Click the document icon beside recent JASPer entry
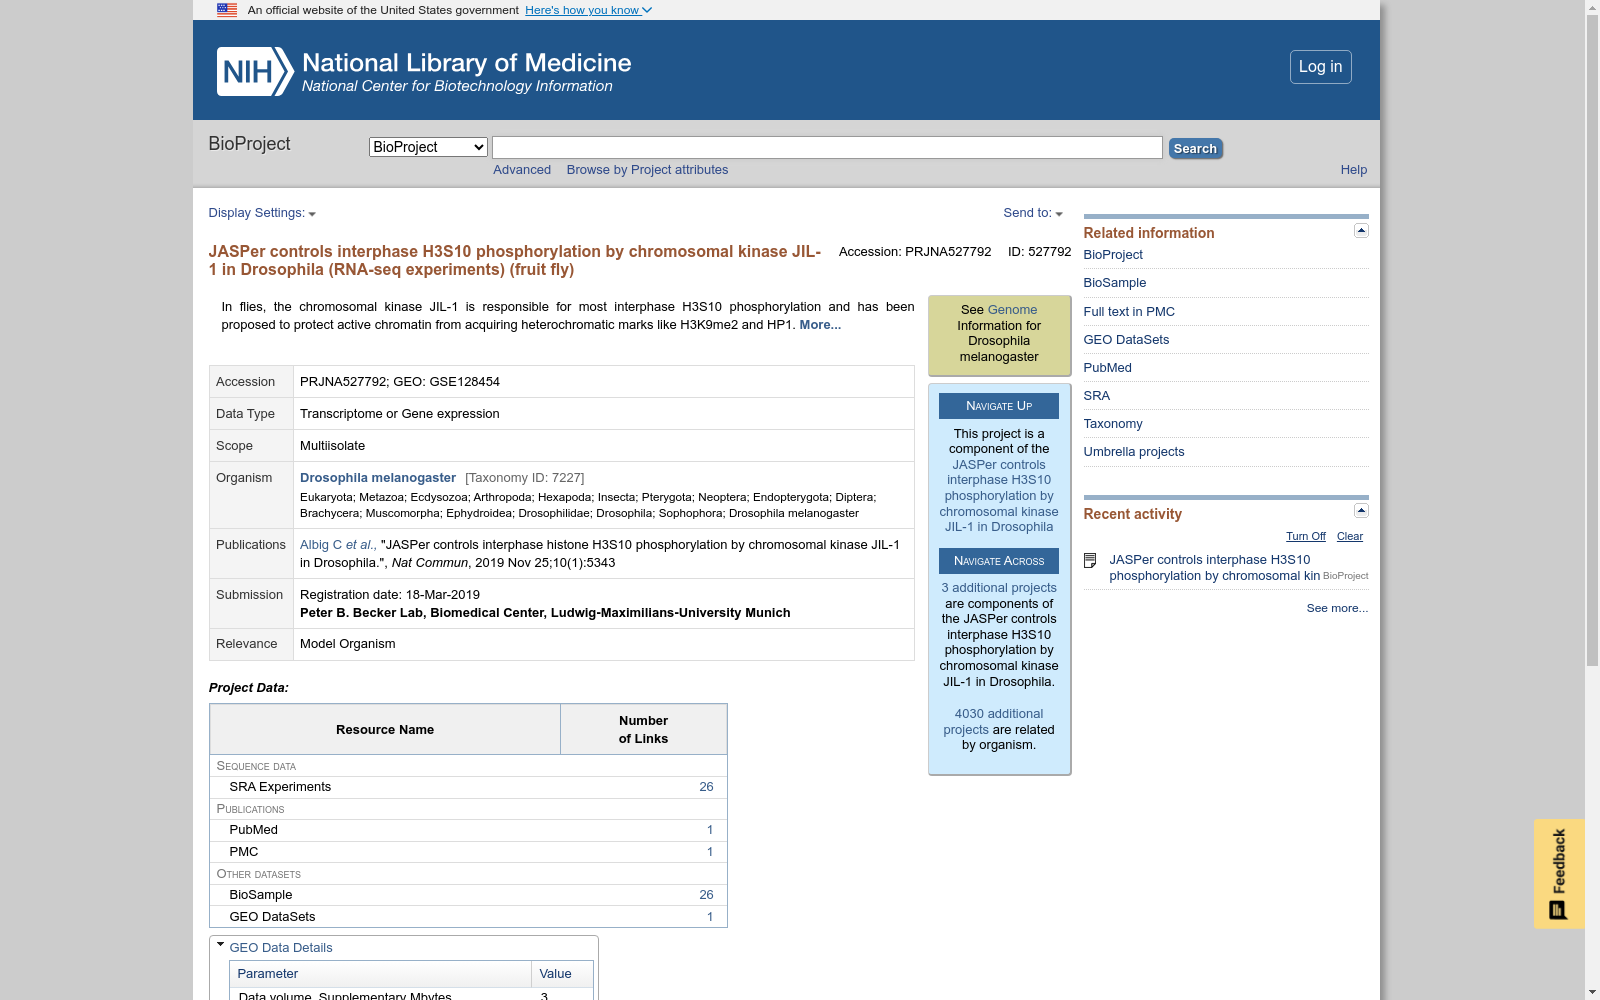Viewport: 1600px width, 1000px height. [1090, 561]
